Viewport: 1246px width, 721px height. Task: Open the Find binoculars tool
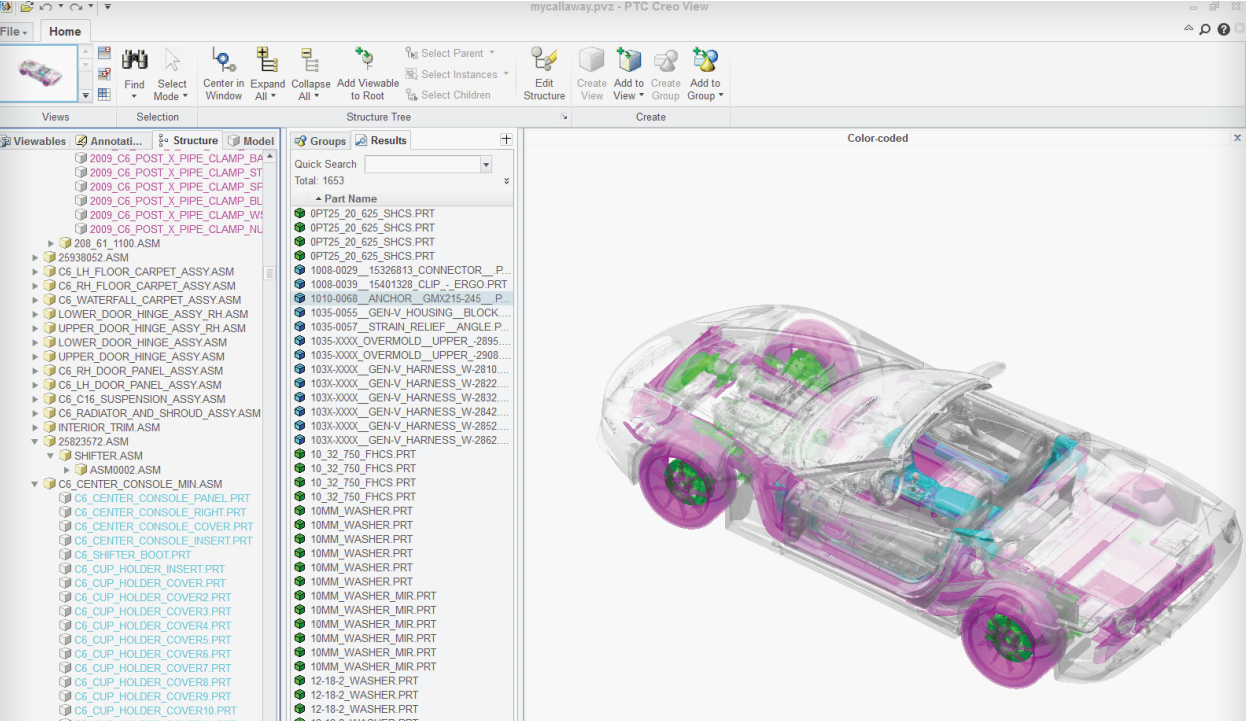tap(134, 72)
